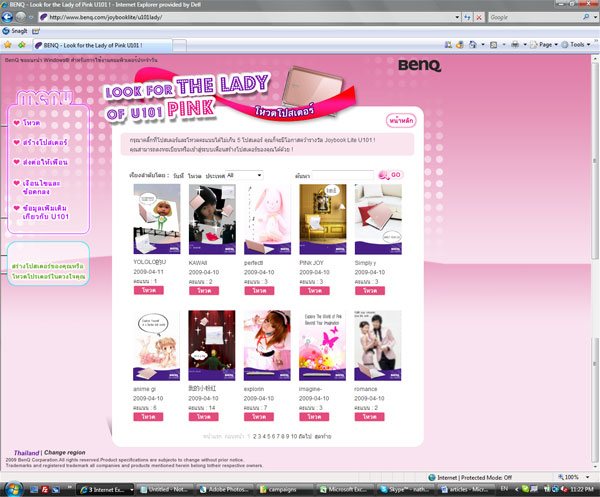This screenshot has height=497, width=600.
Task: Vote for the explorin poster
Action: coord(259,417)
